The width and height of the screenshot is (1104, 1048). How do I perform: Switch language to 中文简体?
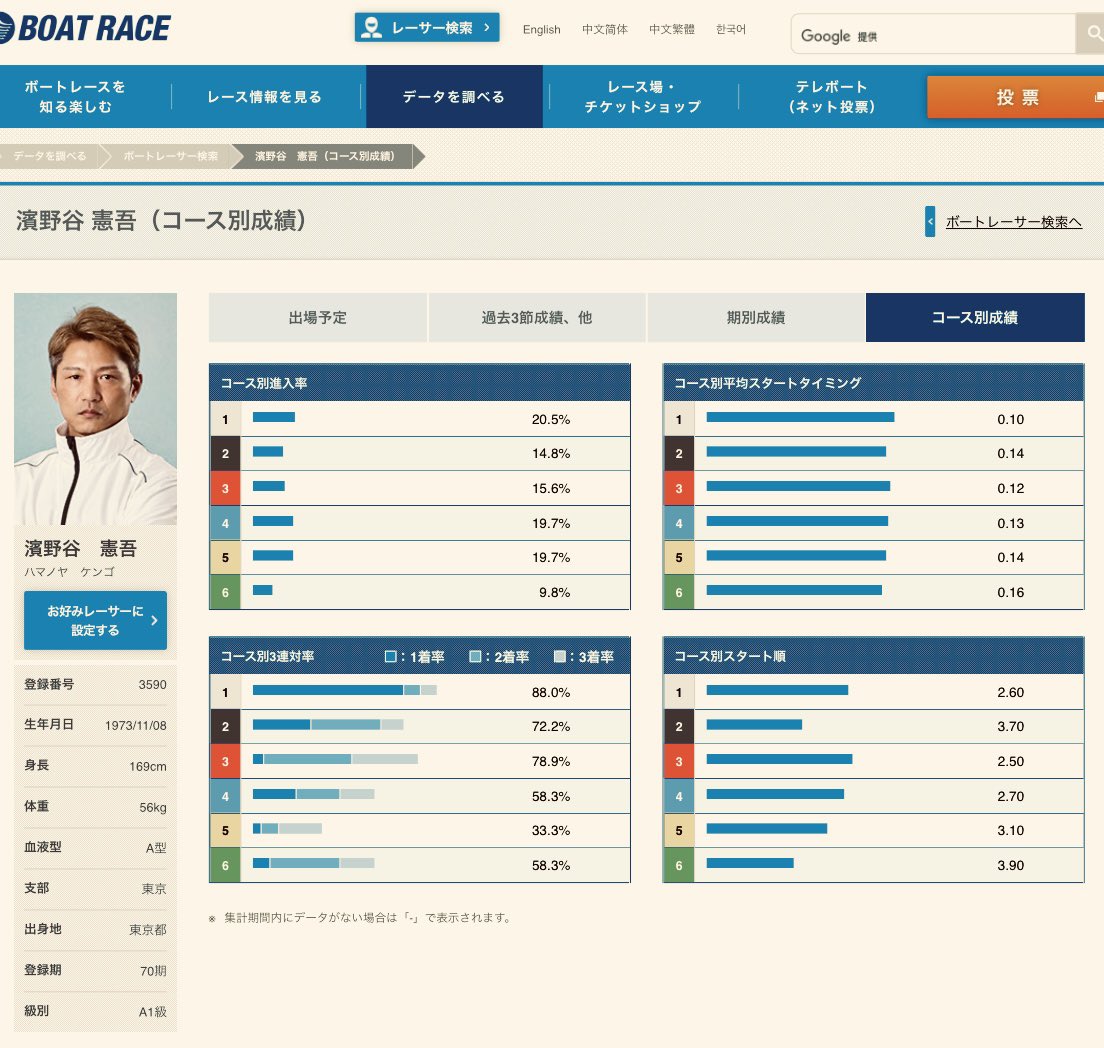tap(605, 30)
